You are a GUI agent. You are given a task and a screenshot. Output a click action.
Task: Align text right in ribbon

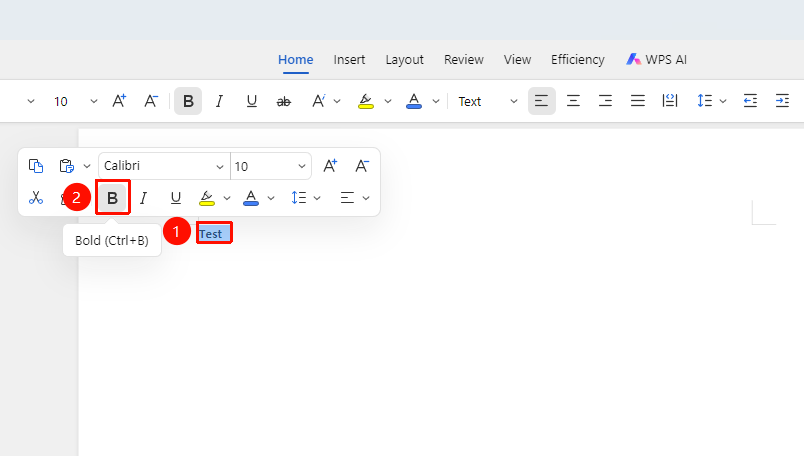click(606, 101)
